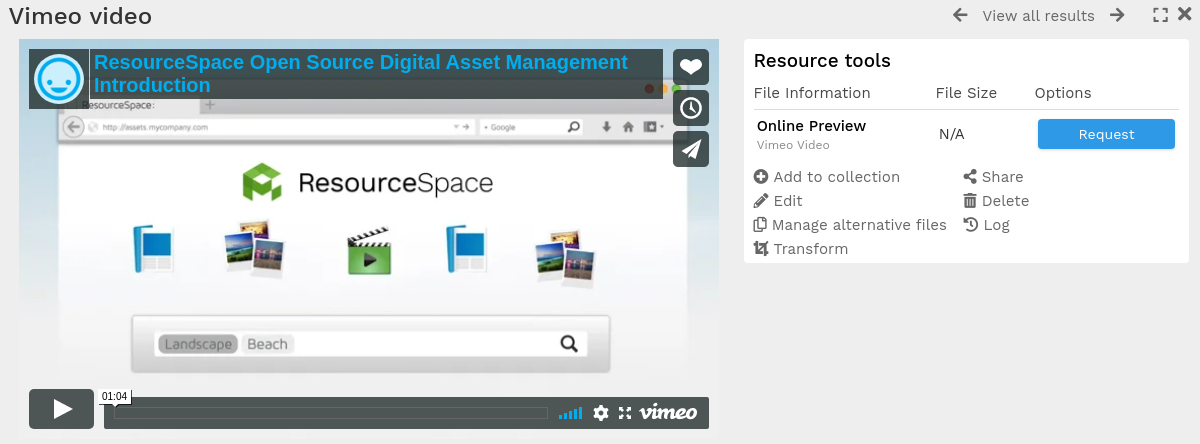
Task: Close the resource view panel
Action: point(1185,15)
